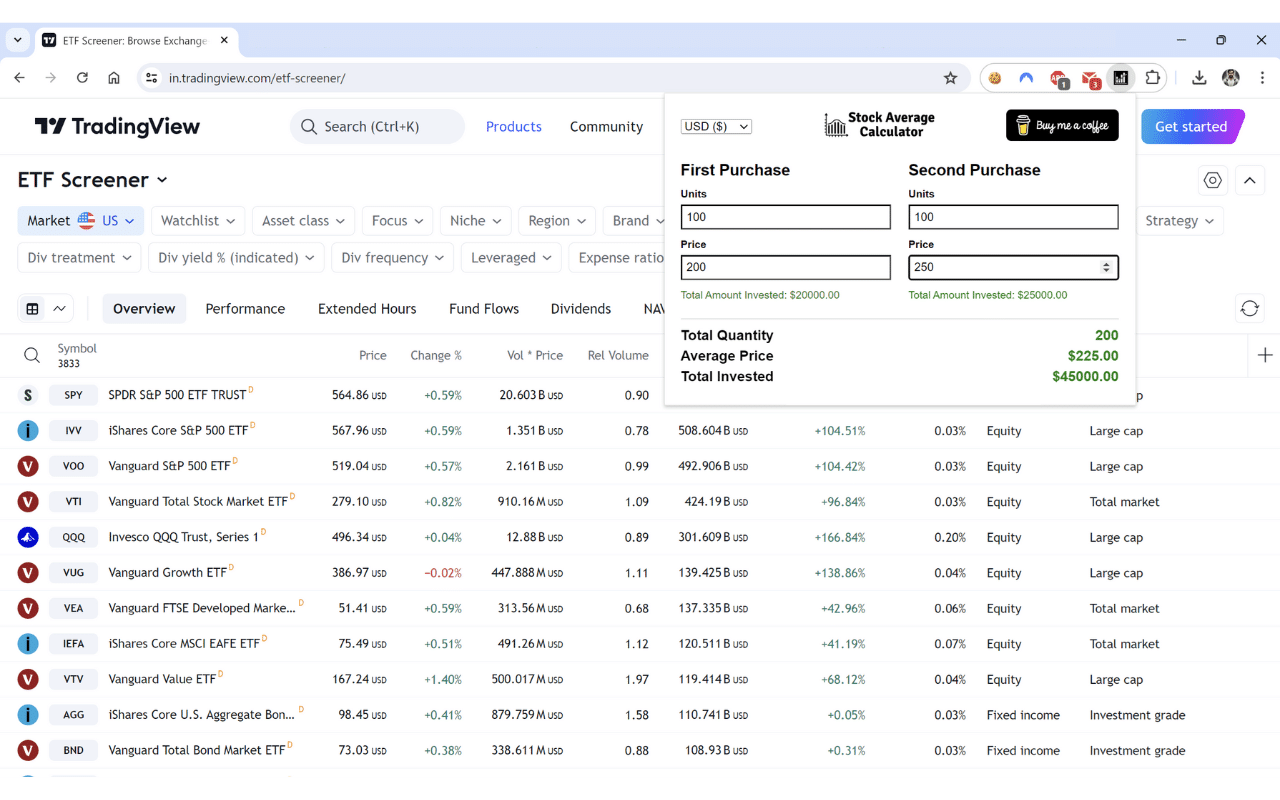Viewport: 1280px width, 800px height.
Task: Focus the First Purchase Price field
Action: point(785,267)
